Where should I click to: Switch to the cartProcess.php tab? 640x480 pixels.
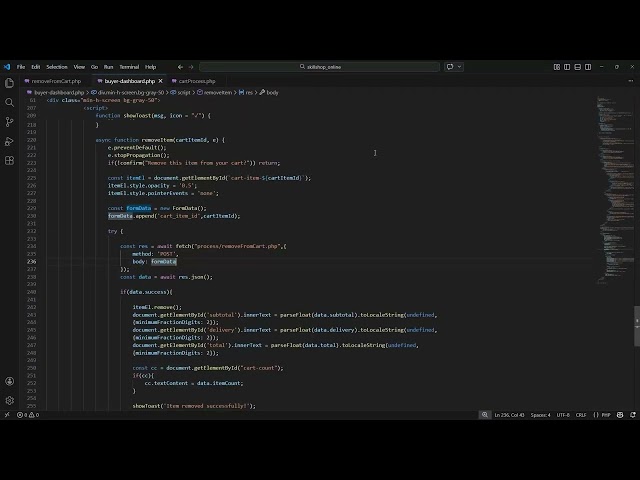click(196, 81)
